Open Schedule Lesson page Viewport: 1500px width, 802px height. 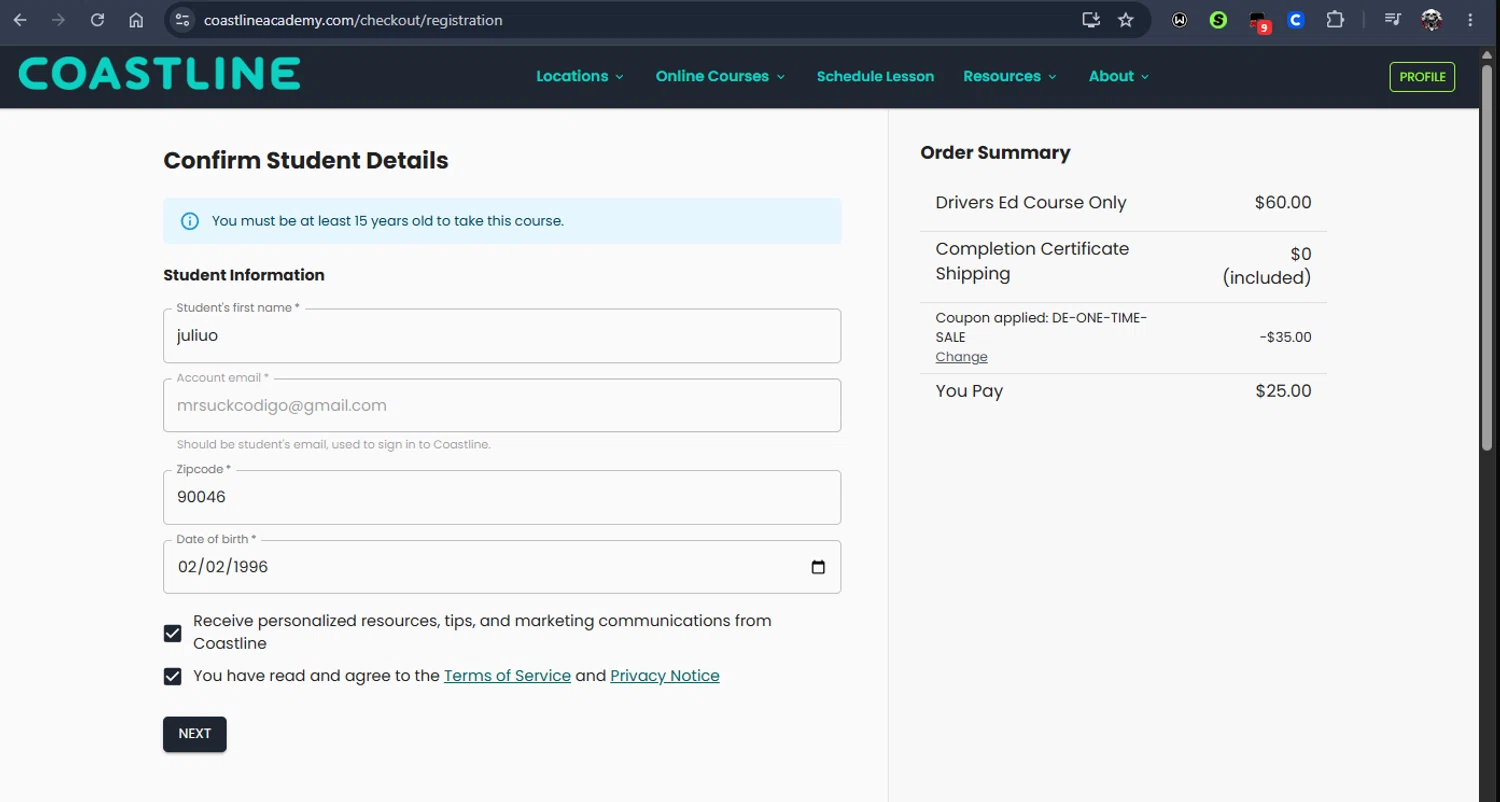tap(875, 76)
